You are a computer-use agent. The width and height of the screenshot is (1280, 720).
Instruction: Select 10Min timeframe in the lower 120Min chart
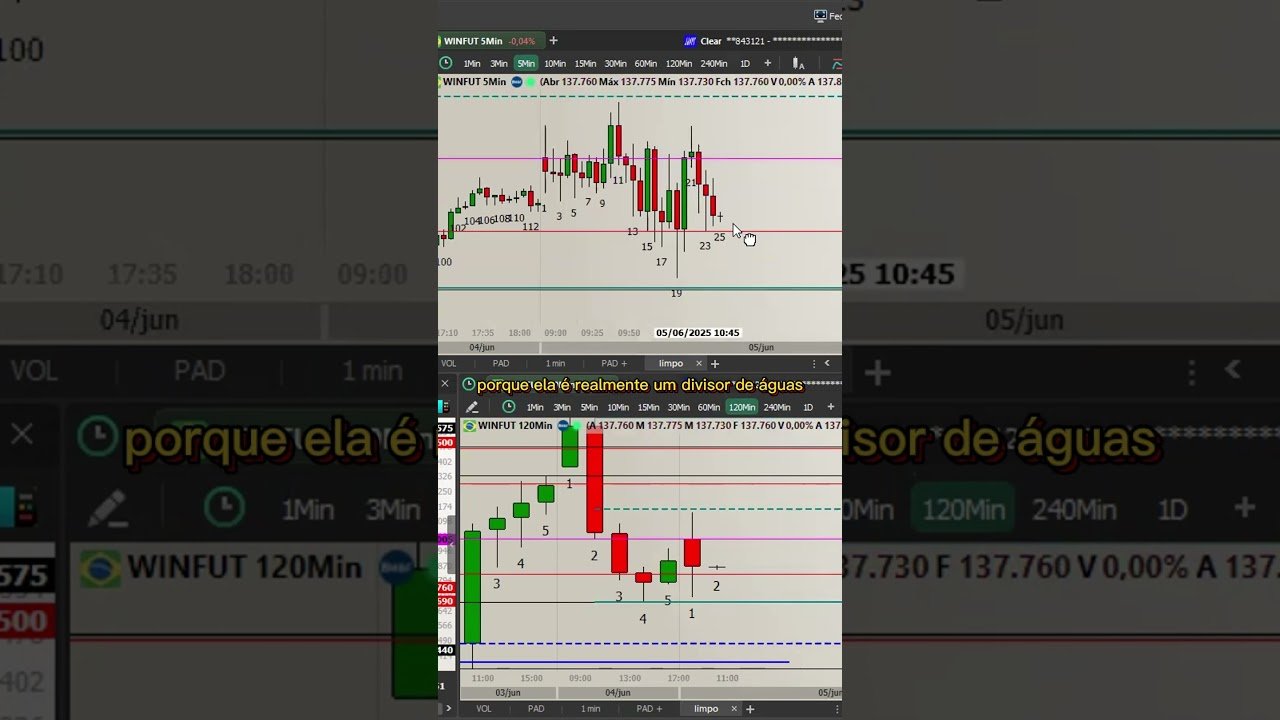[618, 407]
